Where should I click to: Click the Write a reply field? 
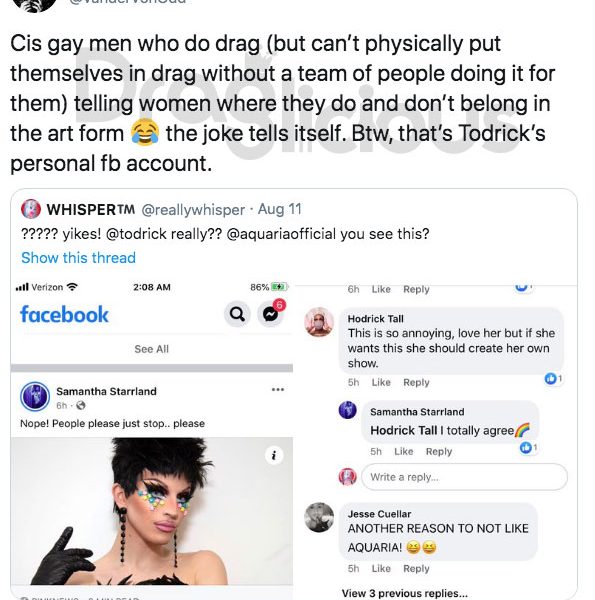point(464,477)
